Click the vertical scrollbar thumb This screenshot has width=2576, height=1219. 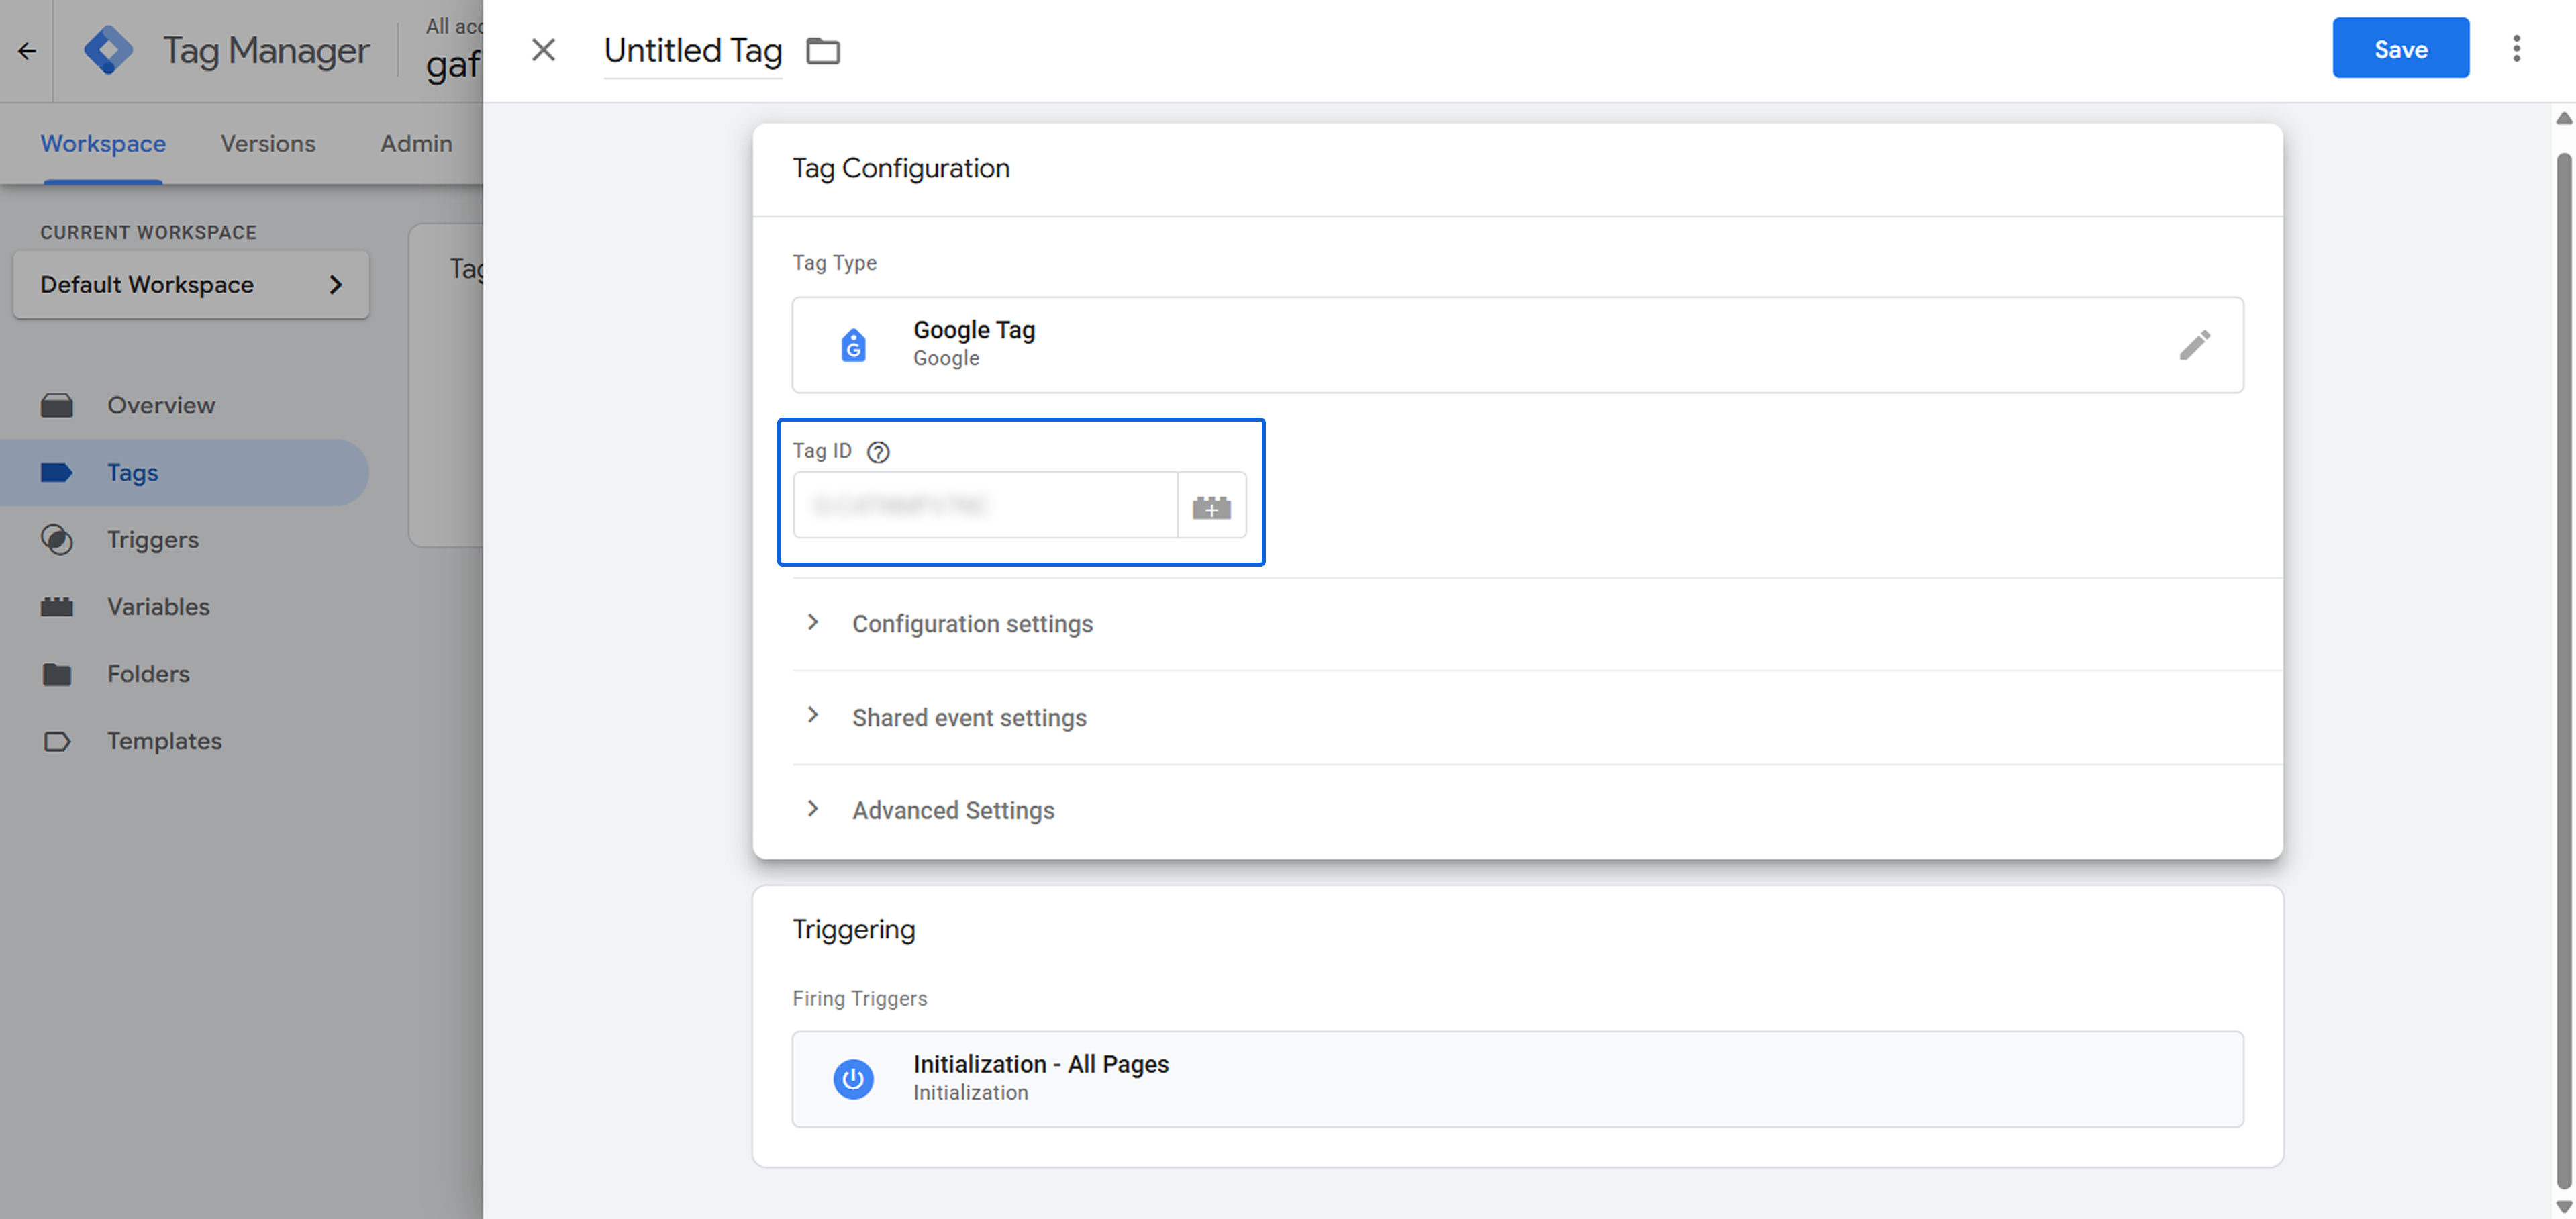[x=2564, y=670]
